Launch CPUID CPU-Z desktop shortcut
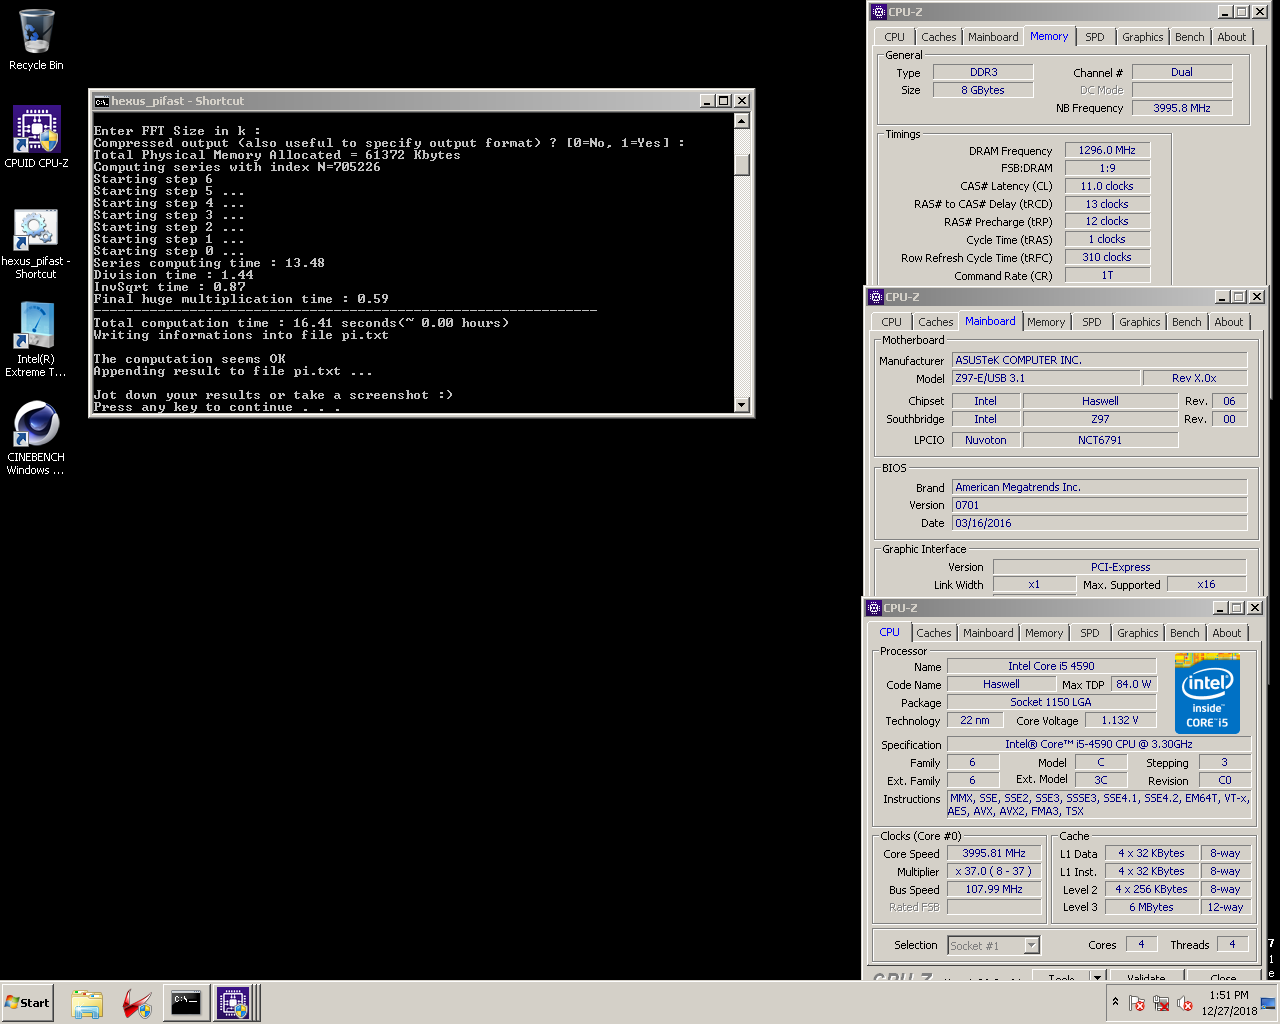1280x1024 pixels. click(36, 137)
